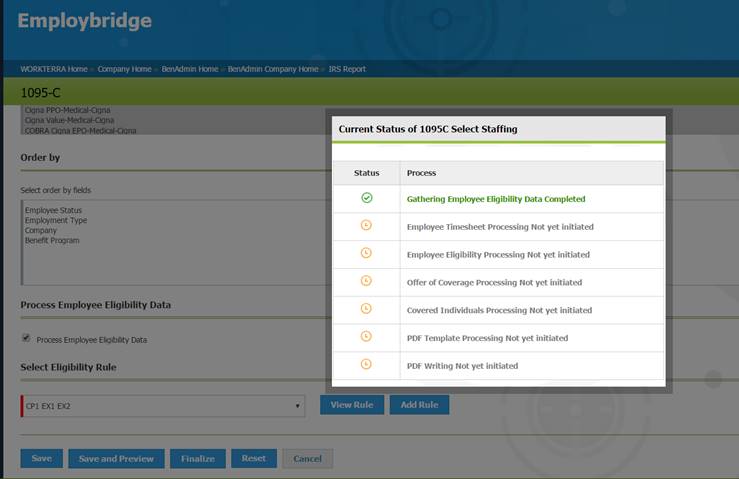
Task: Select Employment Type in order by list
Action: pos(56,220)
